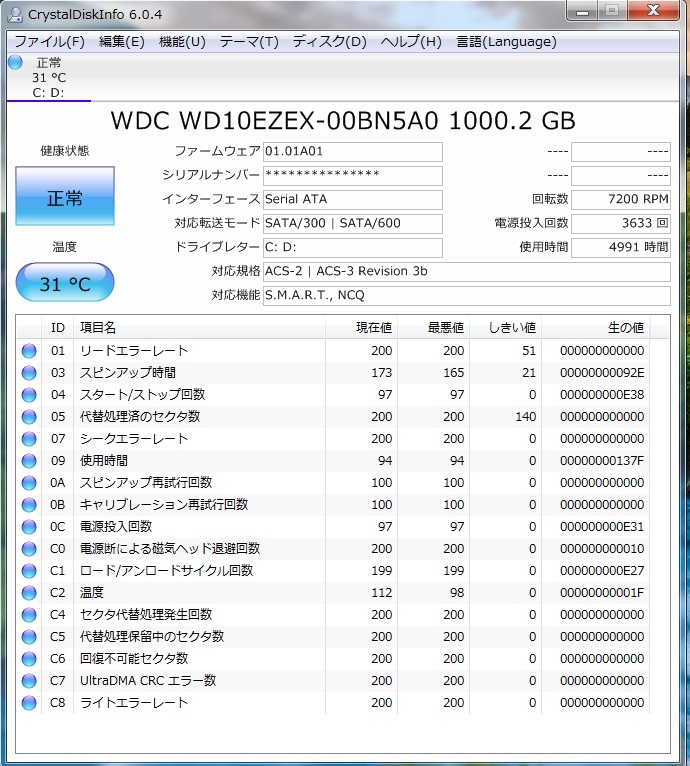The width and height of the screenshot is (690, 766).
Task: Click the firmware field 01.01A01
Action: click(353, 151)
